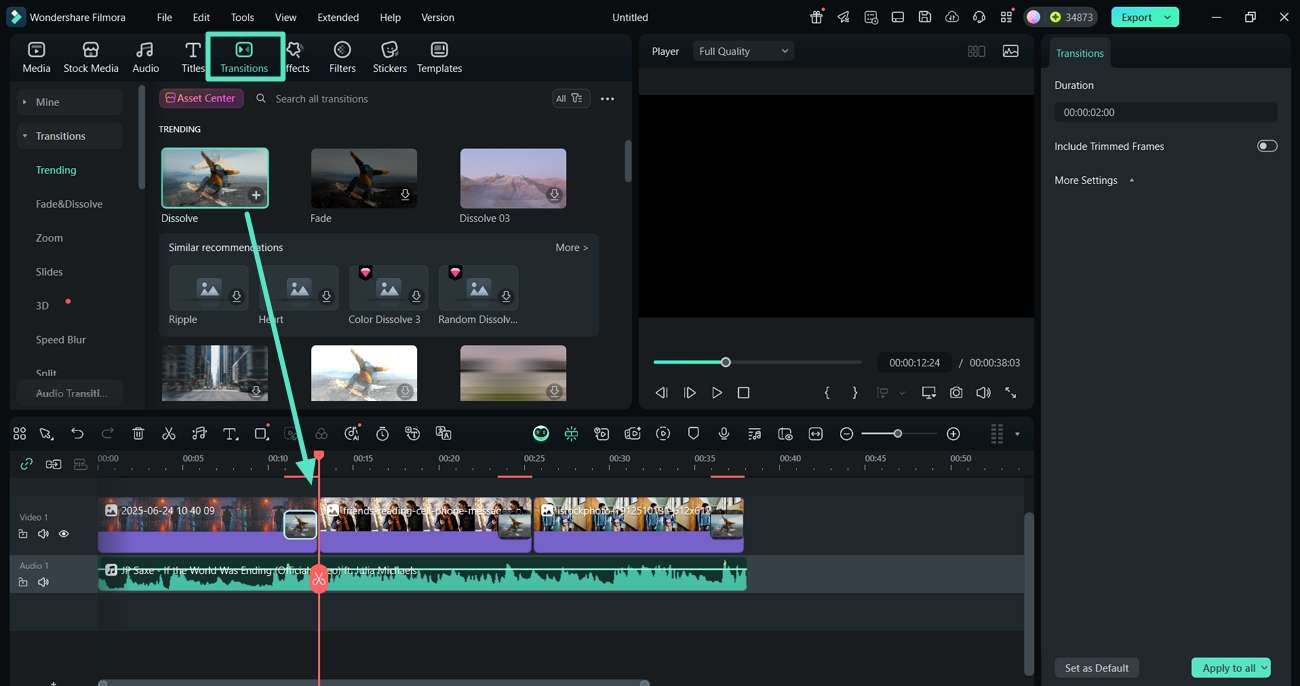Click the More link in Similar recommendations
This screenshot has height=686, width=1300.
coord(572,247)
